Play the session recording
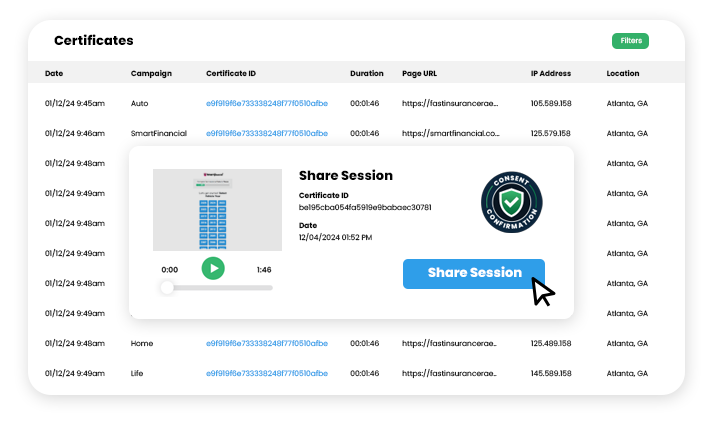The image size is (712, 425). pyautogui.click(x=213, y=268)
